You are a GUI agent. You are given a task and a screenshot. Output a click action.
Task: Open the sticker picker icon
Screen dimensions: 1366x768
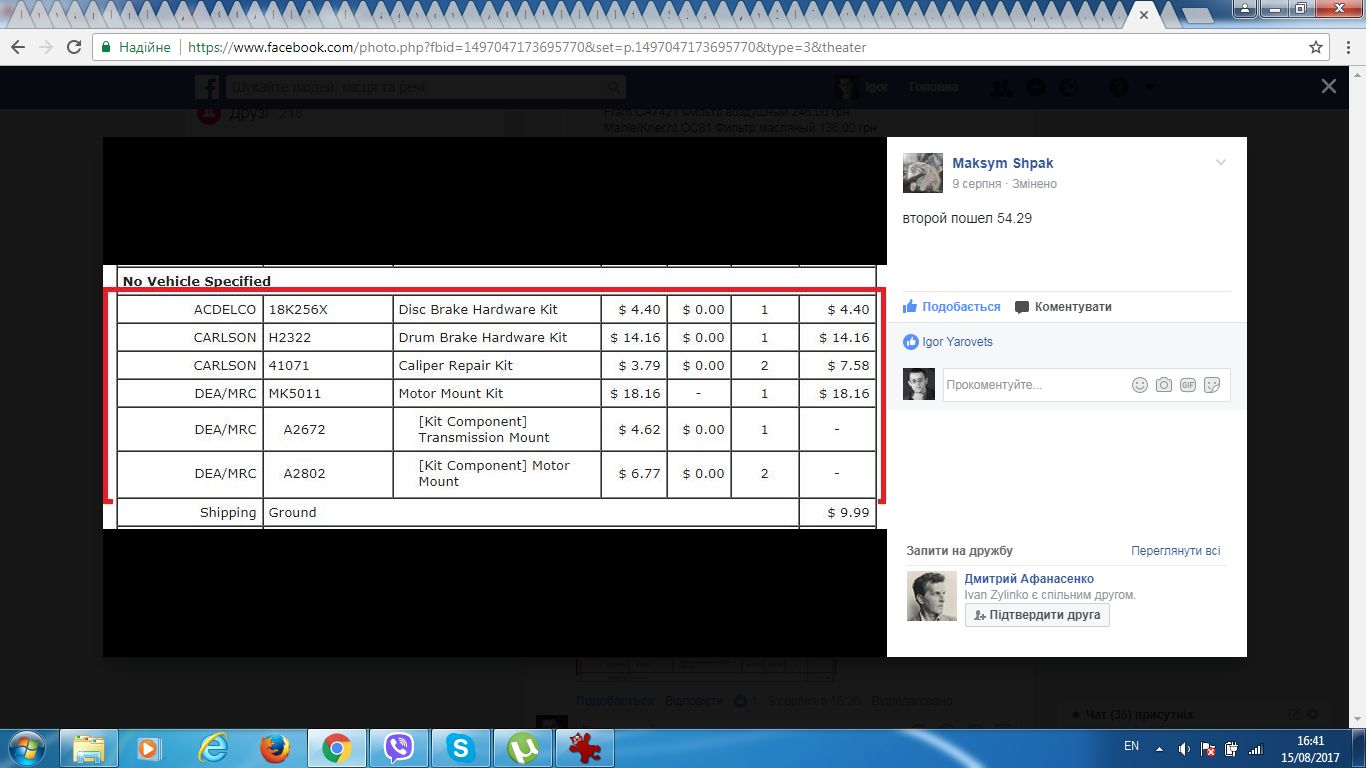tap(1212, 385)
